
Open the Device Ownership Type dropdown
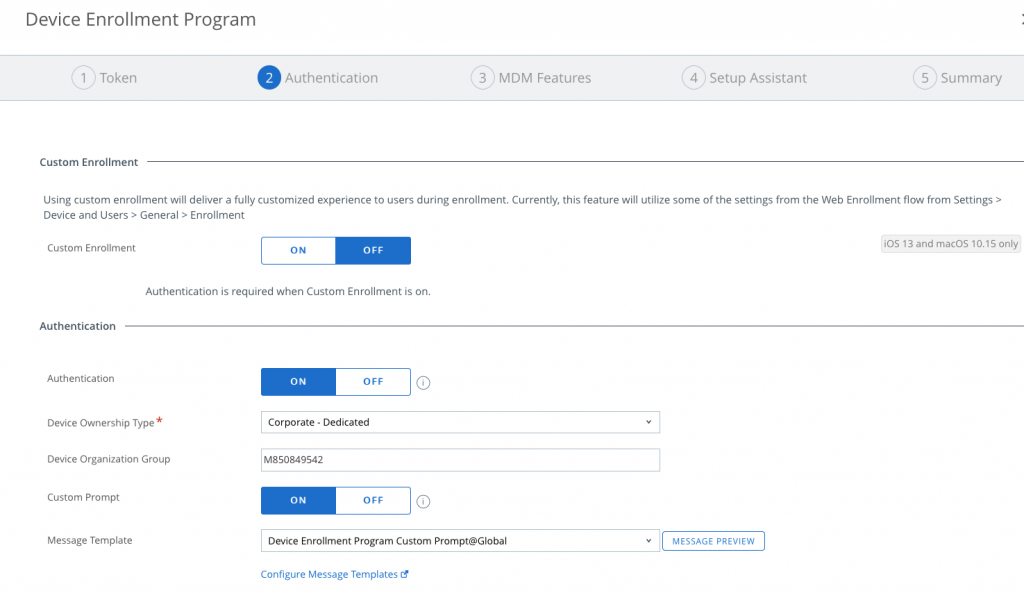pyautogui.click(x=460, y=422)
